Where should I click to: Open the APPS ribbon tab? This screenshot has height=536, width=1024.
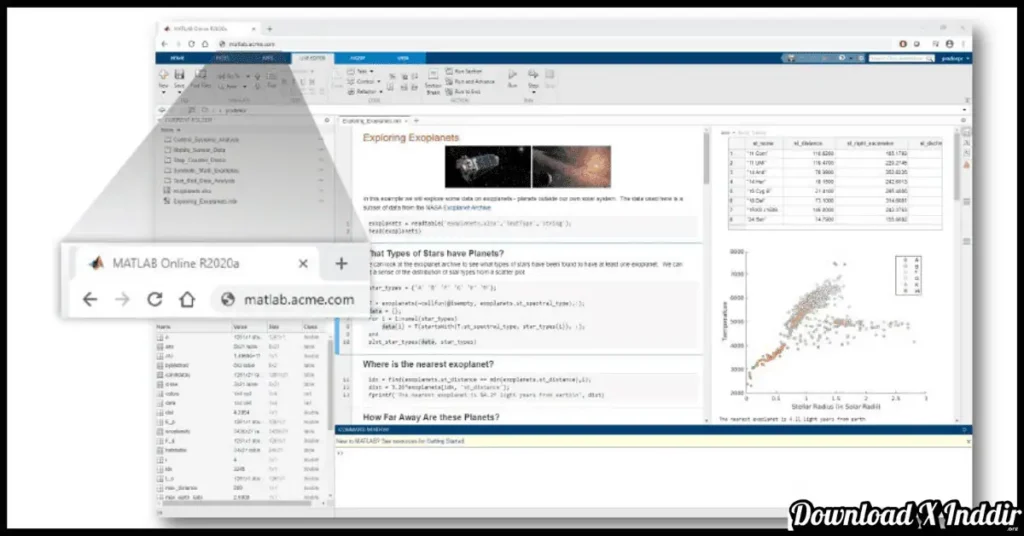point(268,58)
